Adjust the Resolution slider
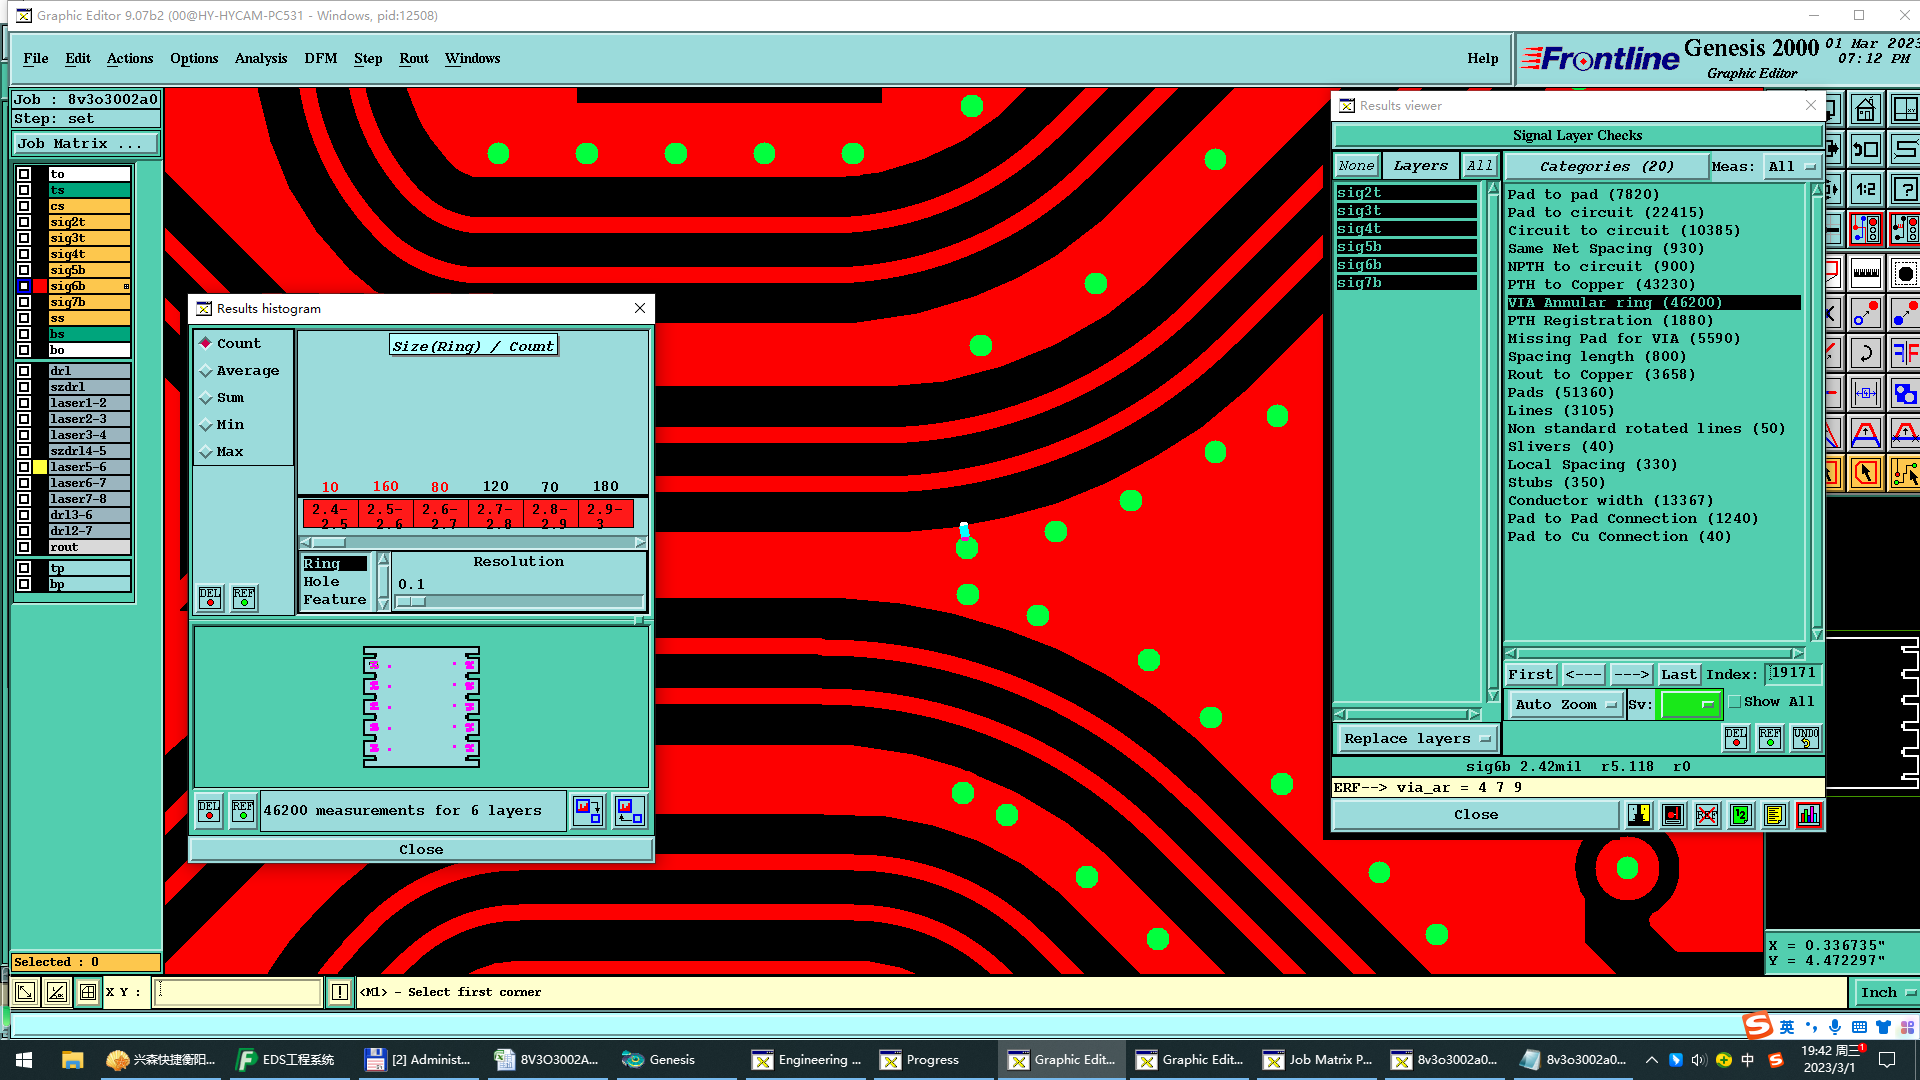Image resolution: width=1920 pixels, height=1080 pixels. point(411,602)
